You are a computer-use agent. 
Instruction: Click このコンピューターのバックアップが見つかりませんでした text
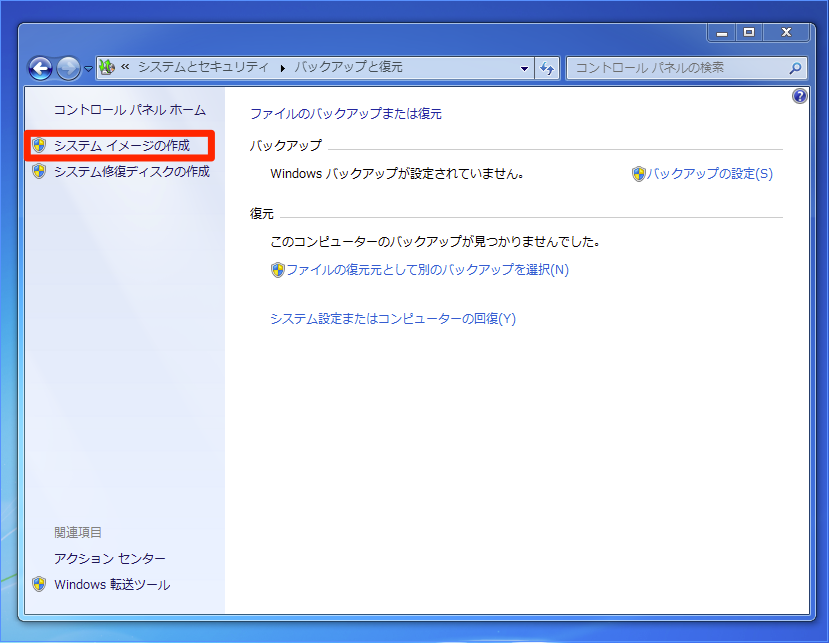tap(435, 242)
